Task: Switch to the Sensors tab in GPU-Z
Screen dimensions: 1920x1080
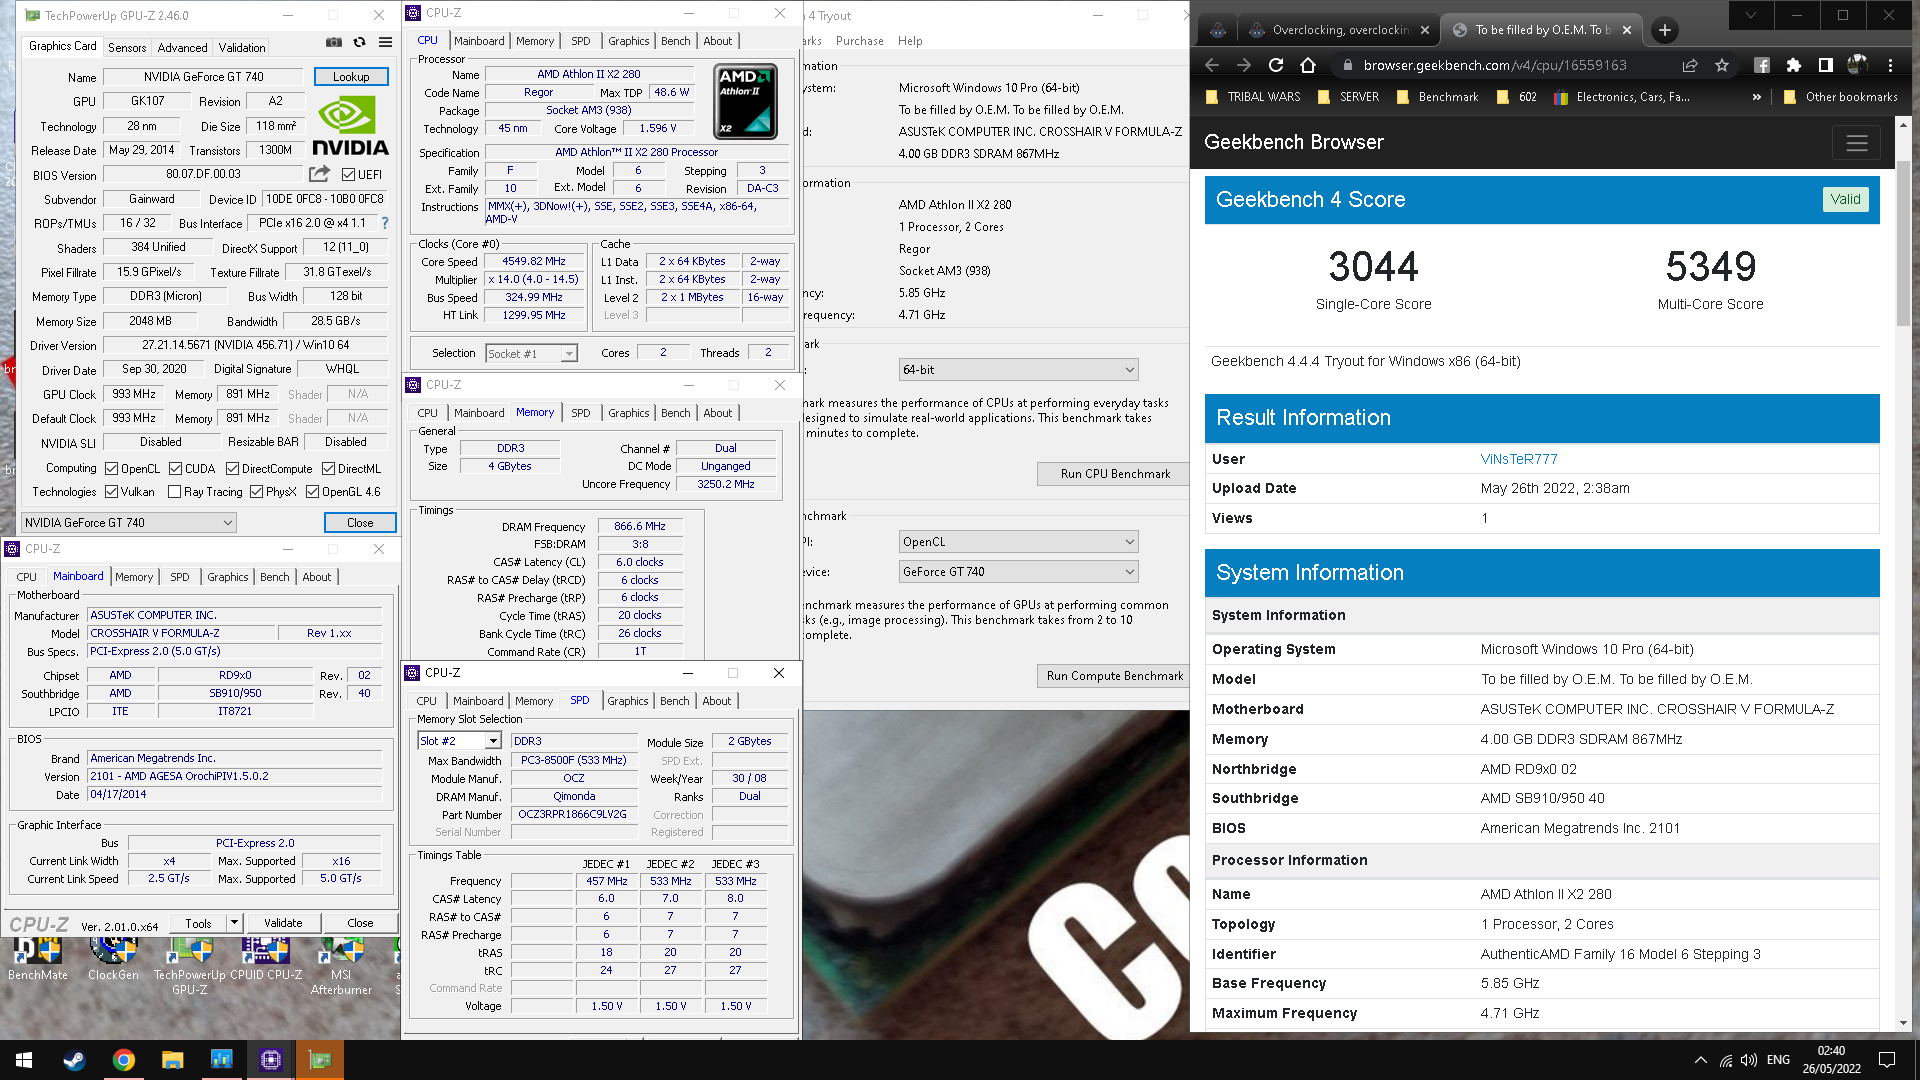Action: pyautogui.click(x=127, y=47)
